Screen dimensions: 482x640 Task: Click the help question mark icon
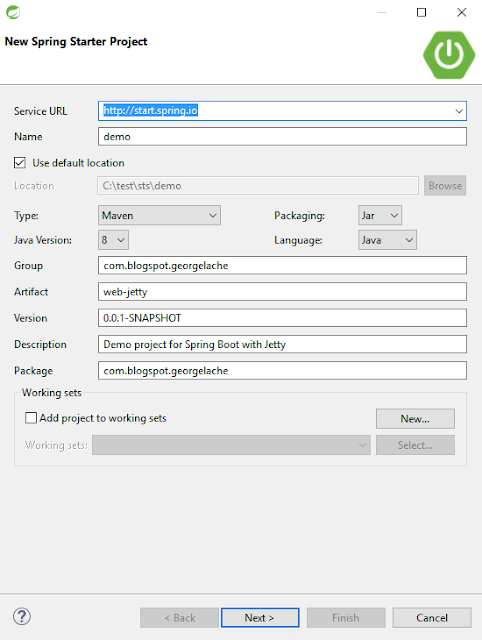tap(22, 616)
